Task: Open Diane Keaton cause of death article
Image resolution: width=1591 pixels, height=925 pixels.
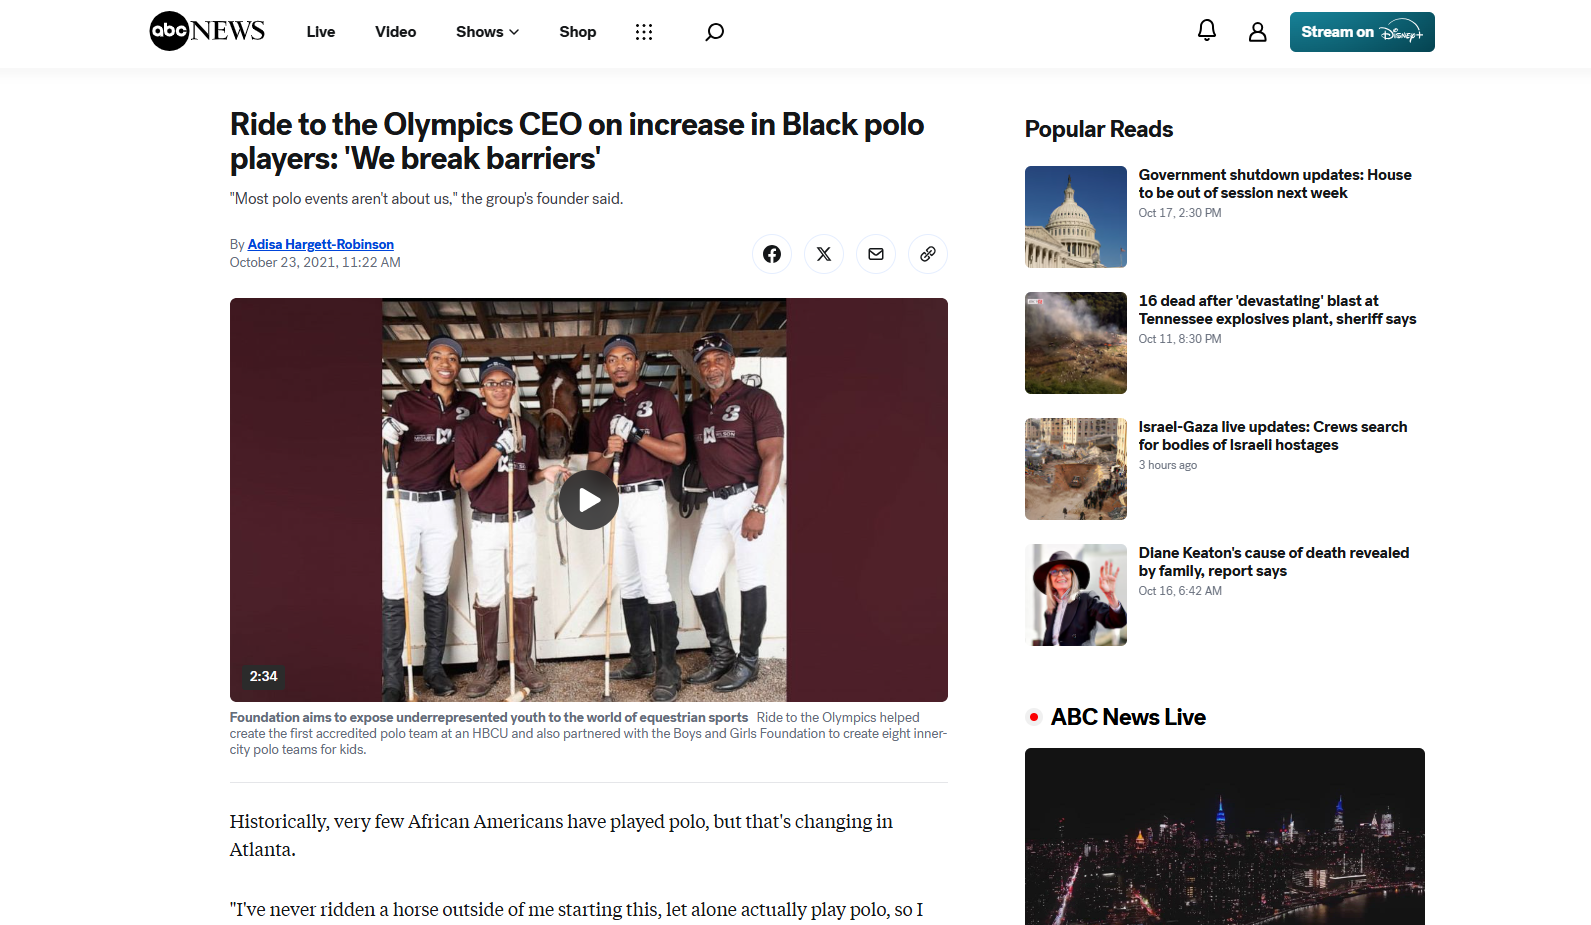Action: tap(1273, 562)
